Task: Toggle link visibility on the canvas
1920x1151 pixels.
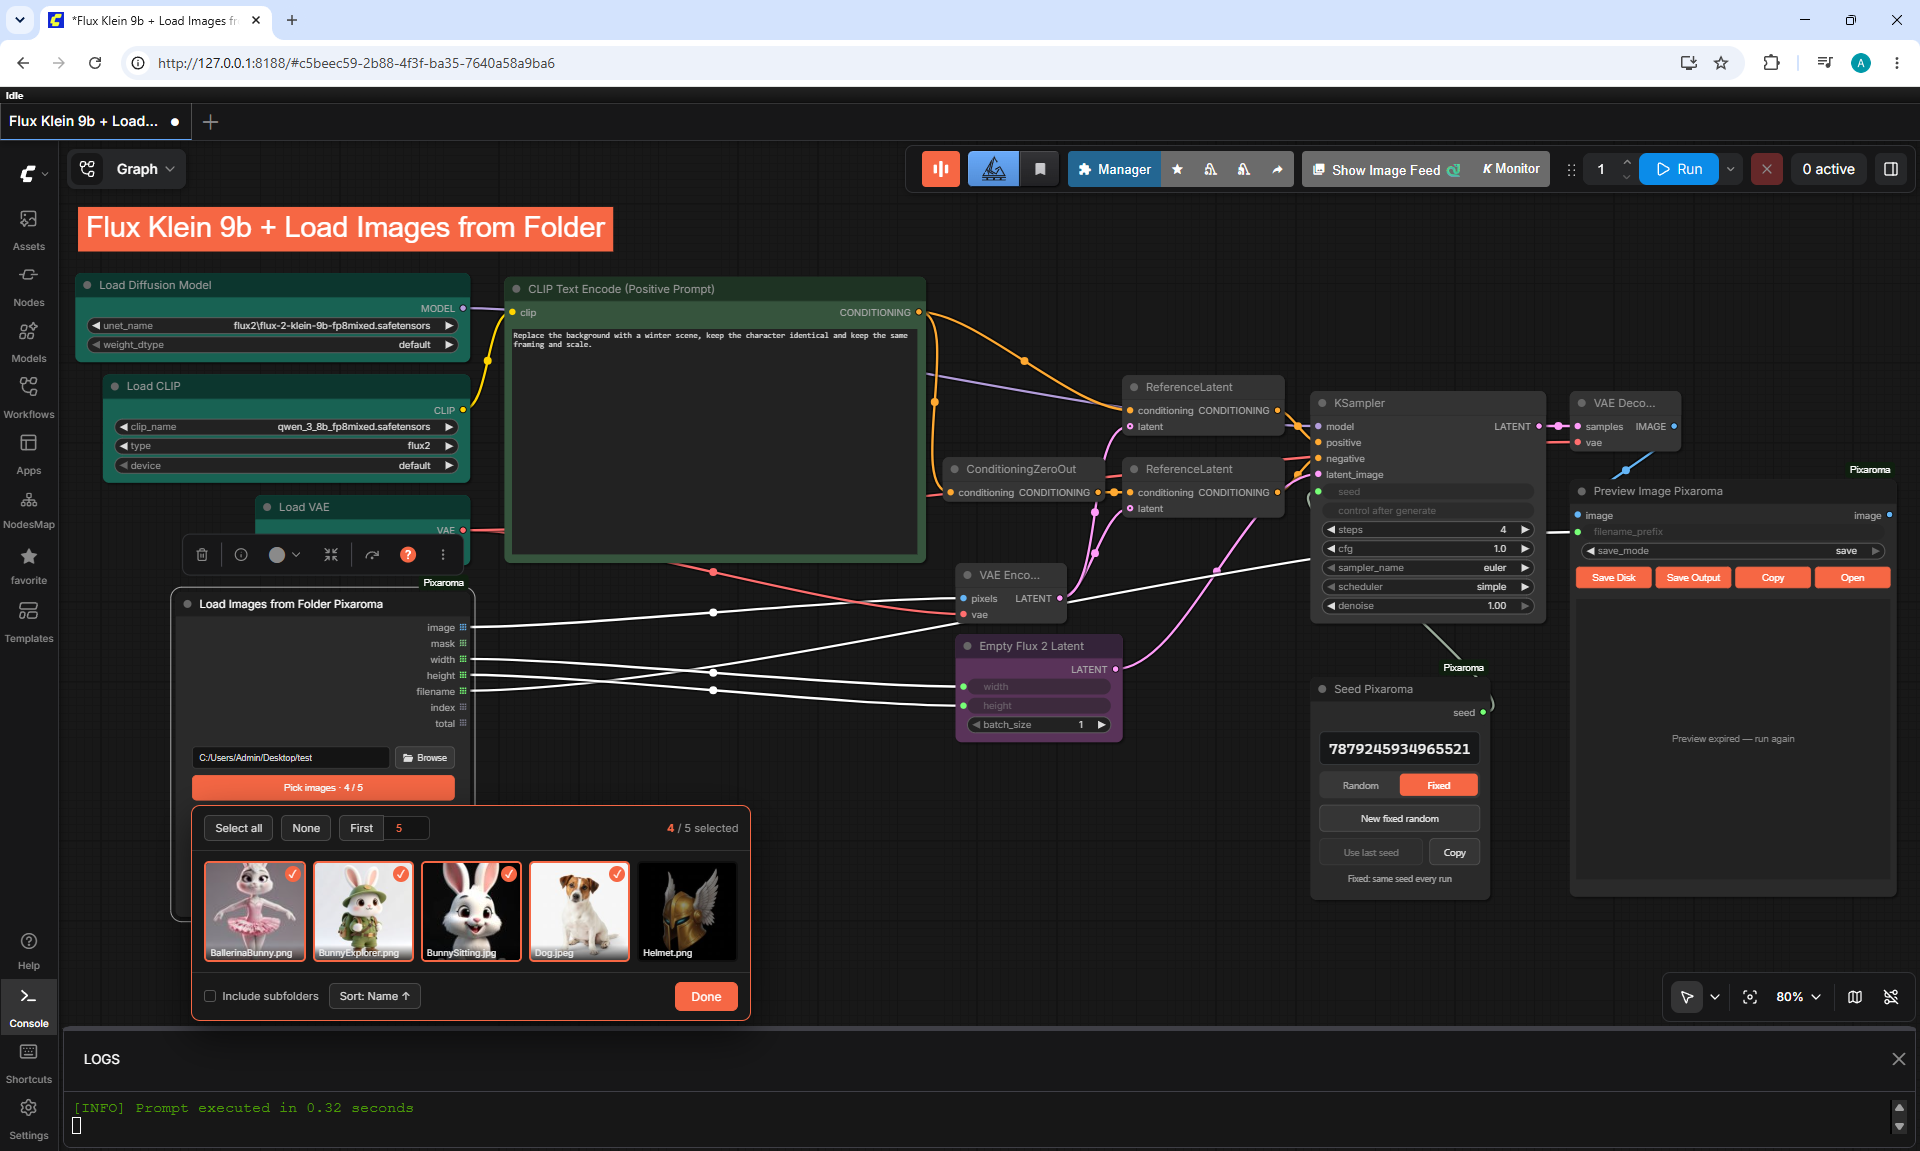Action: (x=1891, y=997)
